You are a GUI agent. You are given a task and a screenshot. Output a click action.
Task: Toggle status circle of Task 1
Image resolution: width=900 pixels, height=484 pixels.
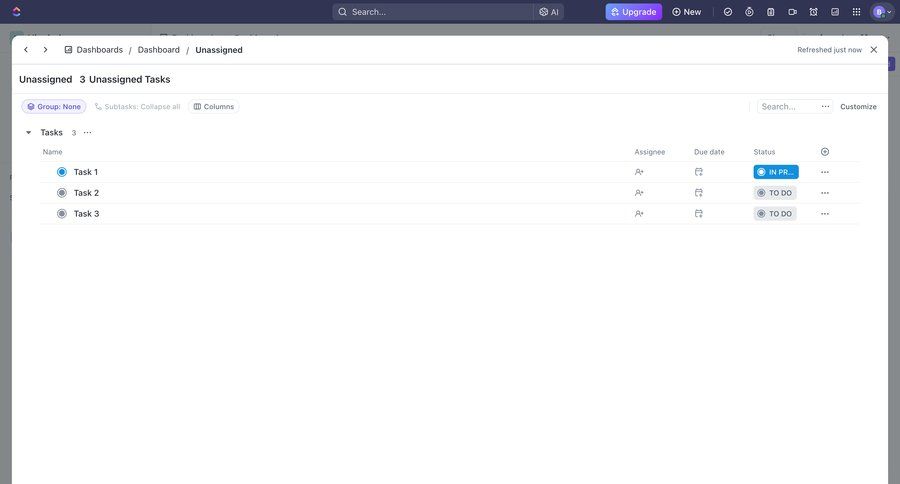coord(62,172)
